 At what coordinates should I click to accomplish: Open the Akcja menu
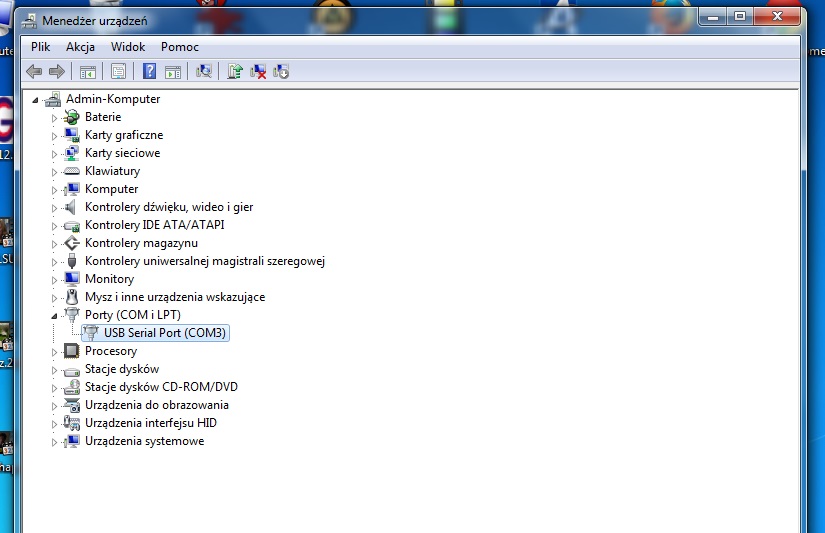point(80,47)
